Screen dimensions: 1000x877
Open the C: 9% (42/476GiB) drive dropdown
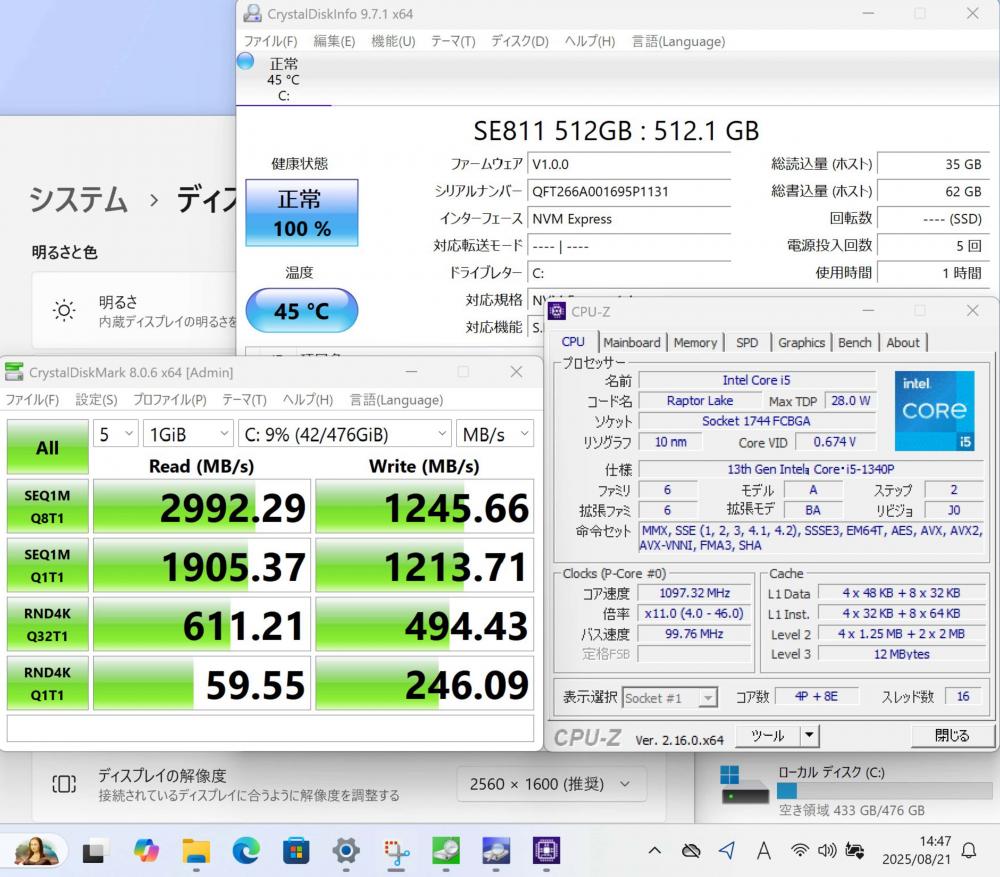point(345,434)
